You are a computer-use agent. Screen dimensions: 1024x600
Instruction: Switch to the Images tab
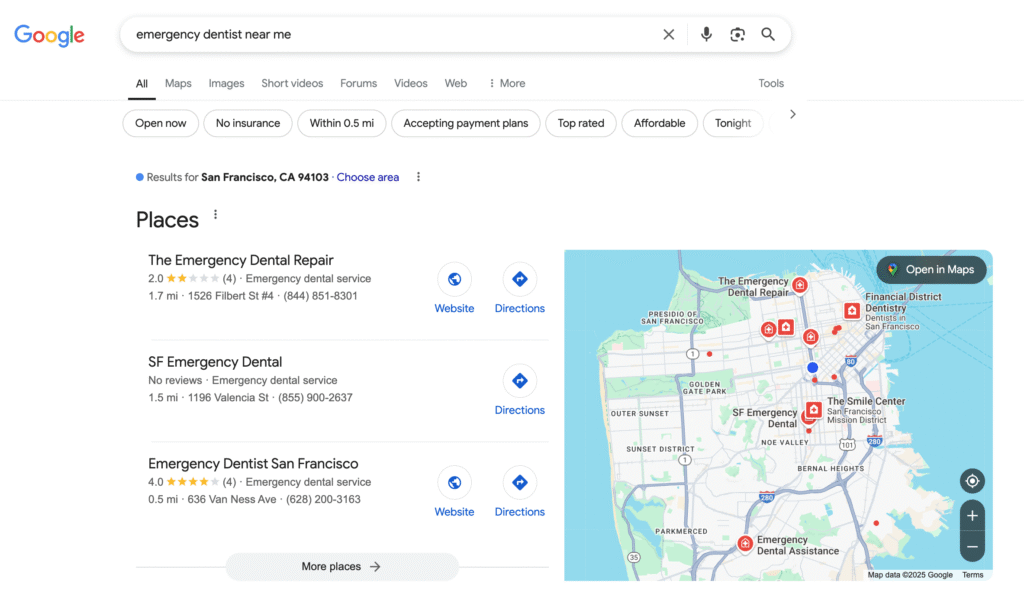(226, 83)
